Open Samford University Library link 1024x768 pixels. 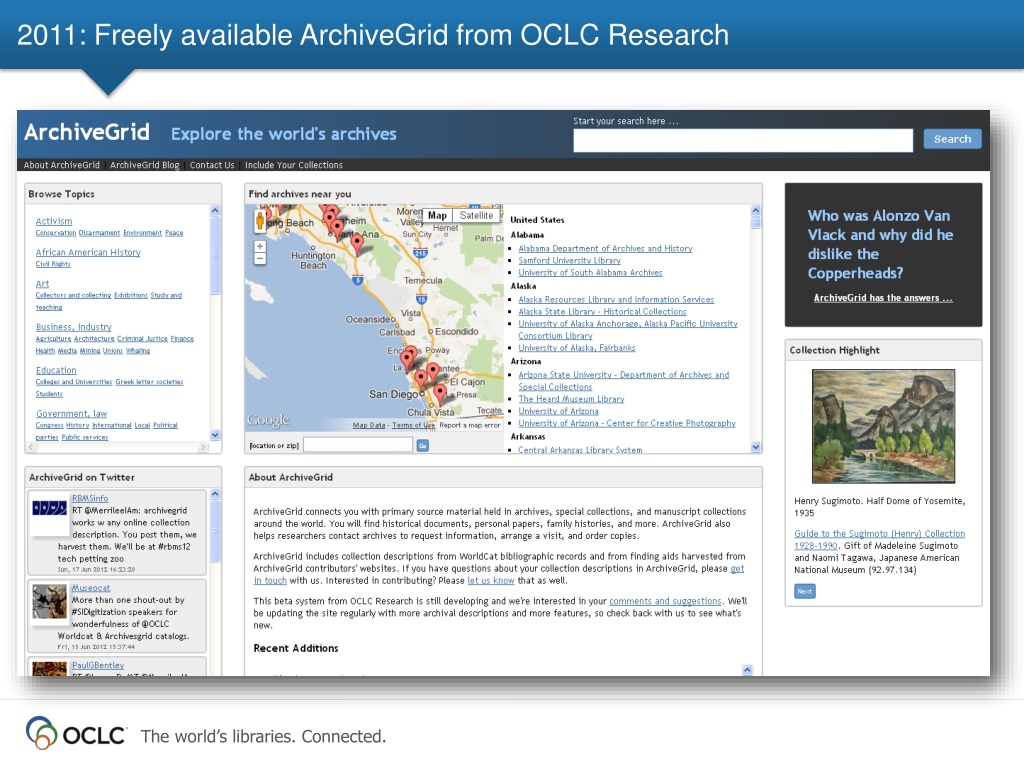[569, 261]
